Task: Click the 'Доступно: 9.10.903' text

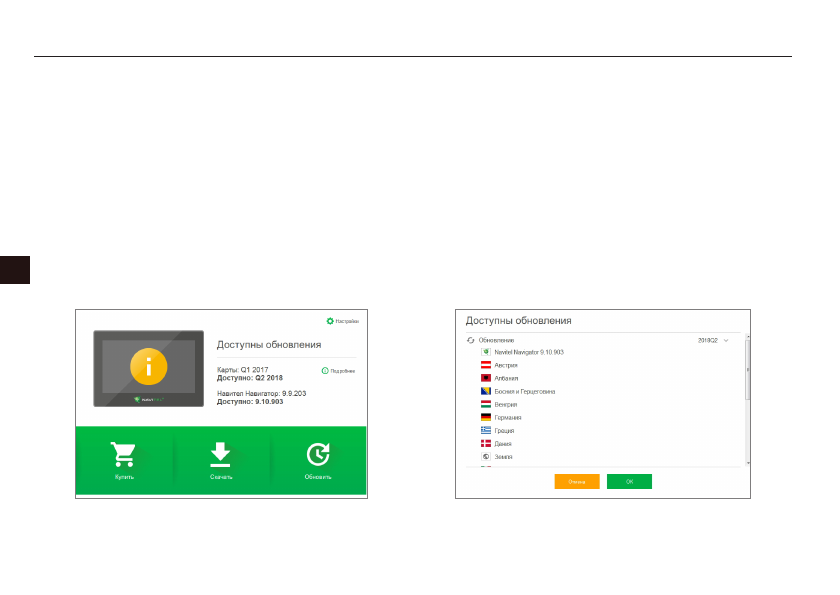Action: 250,401
